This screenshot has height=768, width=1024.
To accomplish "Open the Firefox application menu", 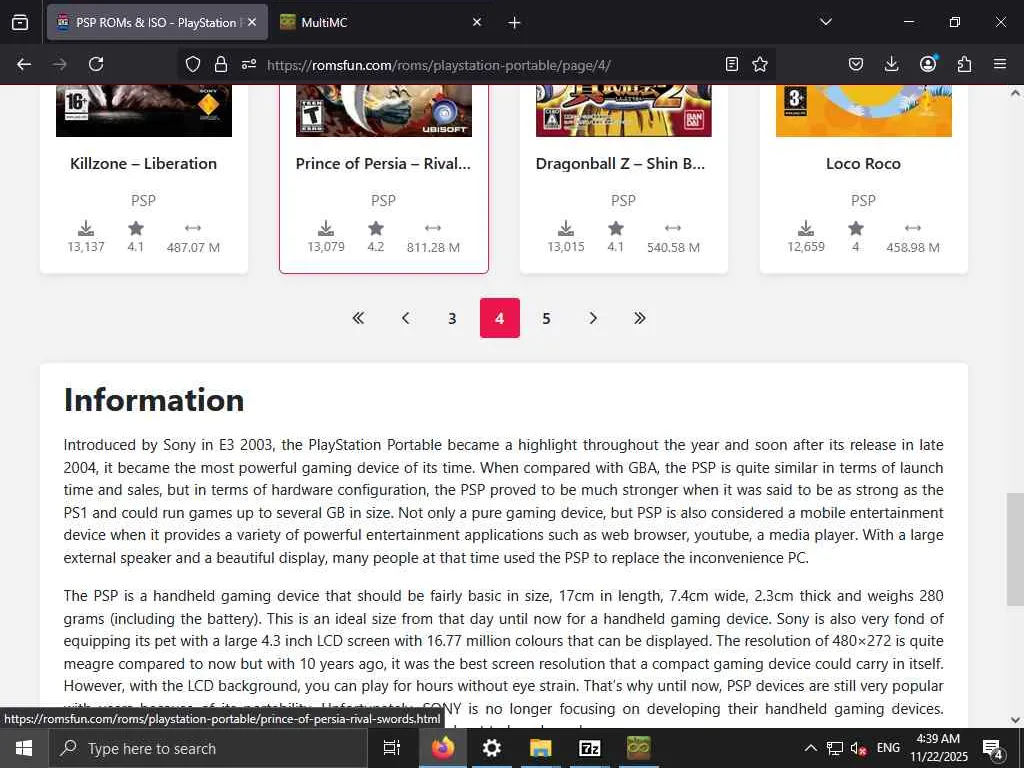I will coord(1000,64).
